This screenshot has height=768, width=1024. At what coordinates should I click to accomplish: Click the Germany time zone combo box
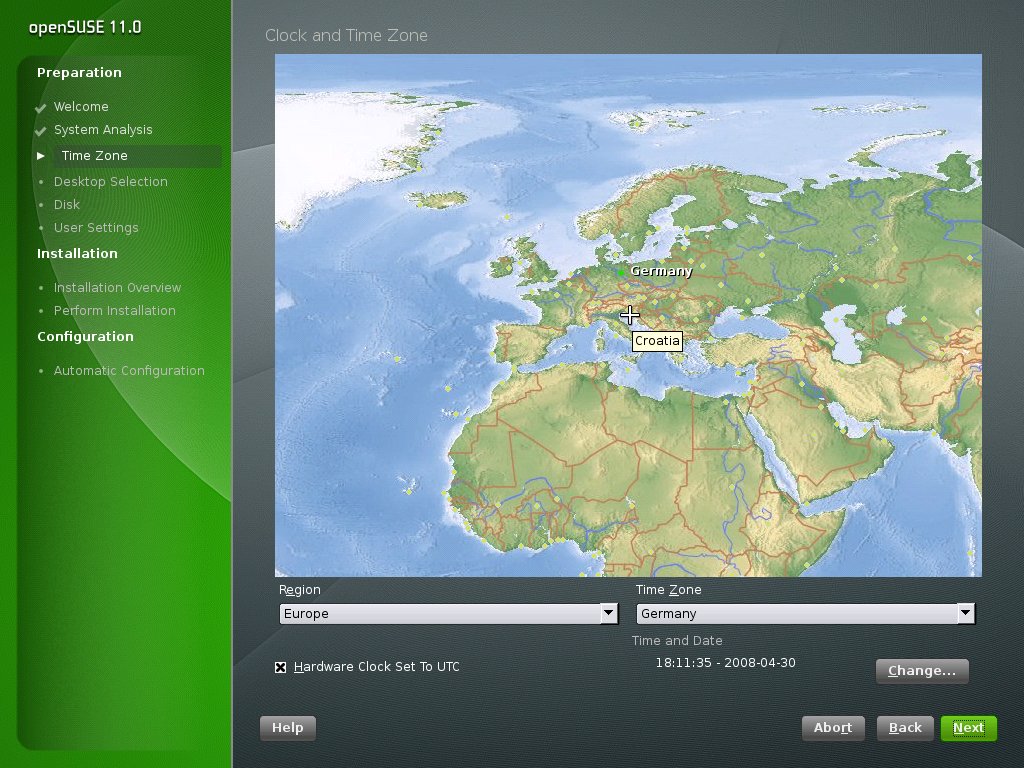point(805,613)
